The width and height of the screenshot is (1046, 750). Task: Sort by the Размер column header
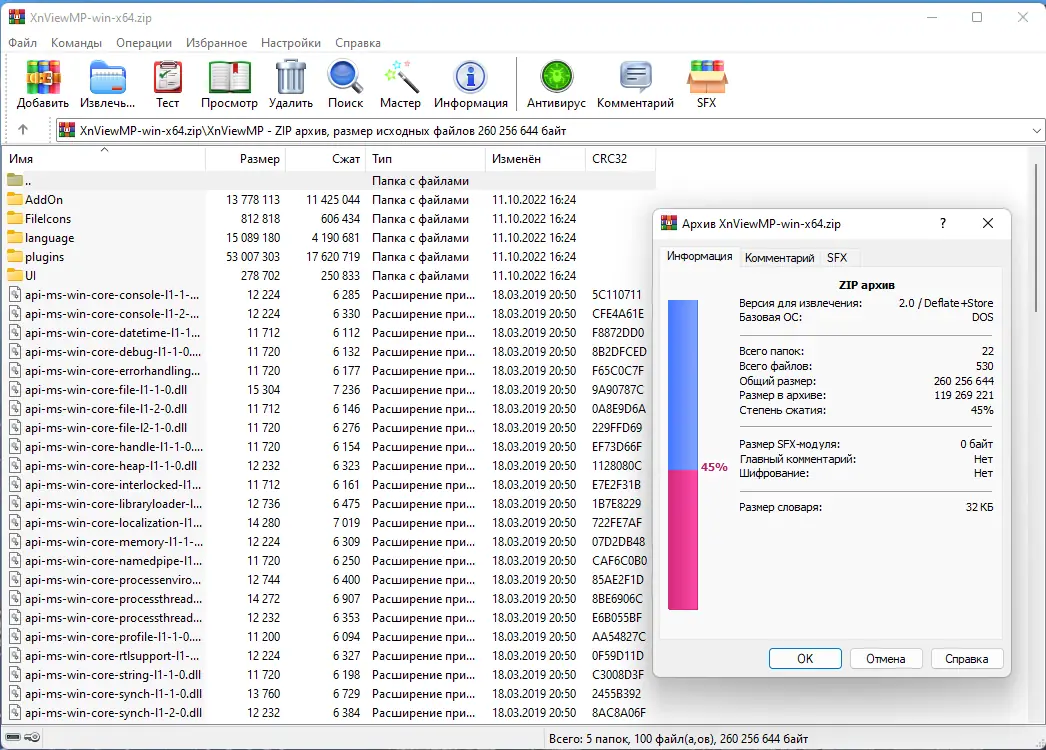click(x=245, y=159)
